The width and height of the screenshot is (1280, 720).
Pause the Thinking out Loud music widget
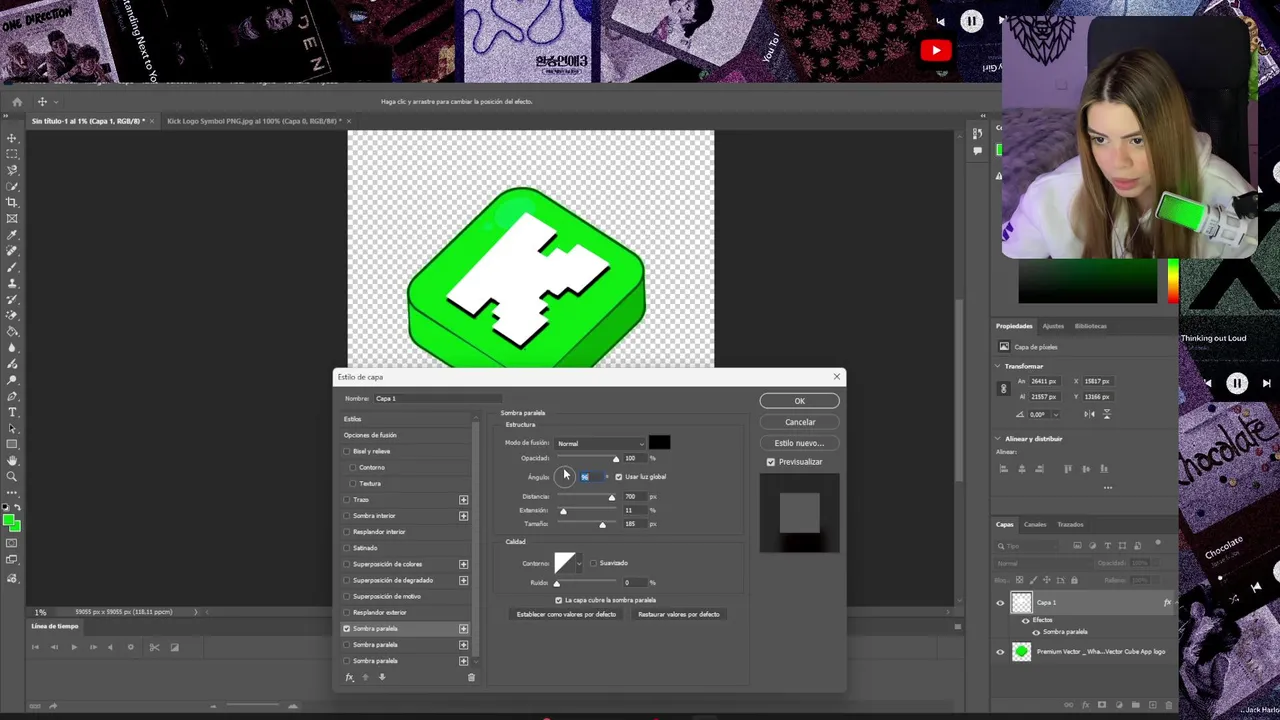pyautogui.click(x=1237, y=383)
